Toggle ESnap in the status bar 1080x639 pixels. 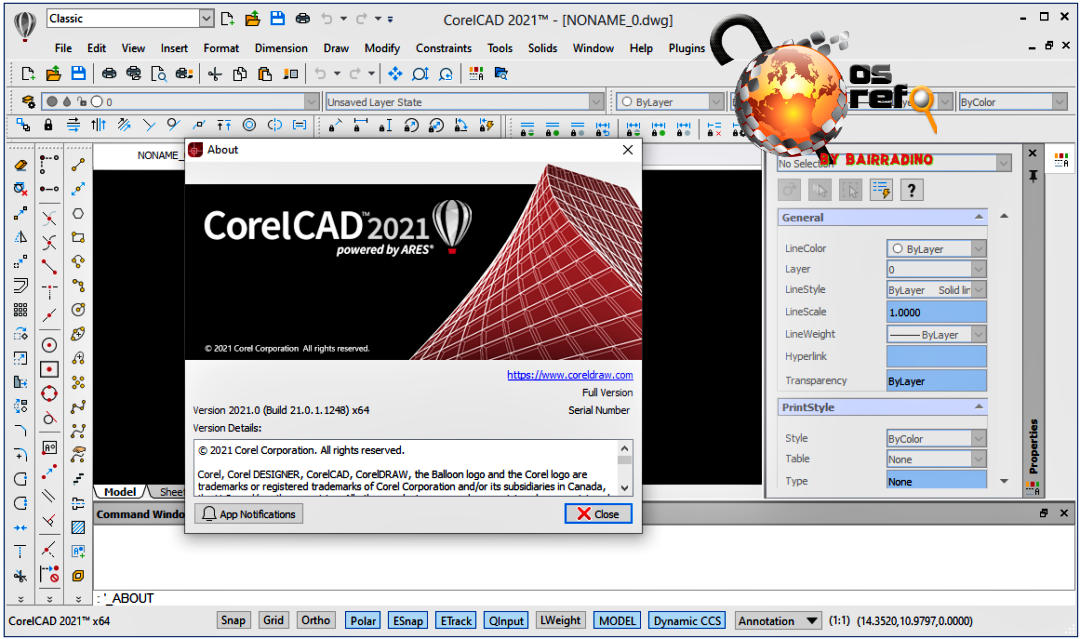coord(408,620)
